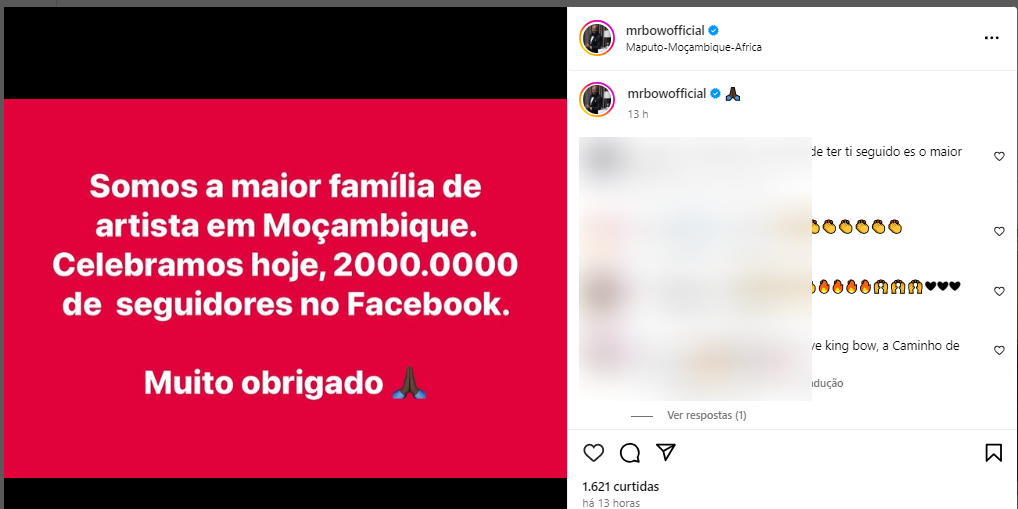View who liked via '1.621 curtidas'
Screen dimensions: 1018x509
[x=621, y=486]
